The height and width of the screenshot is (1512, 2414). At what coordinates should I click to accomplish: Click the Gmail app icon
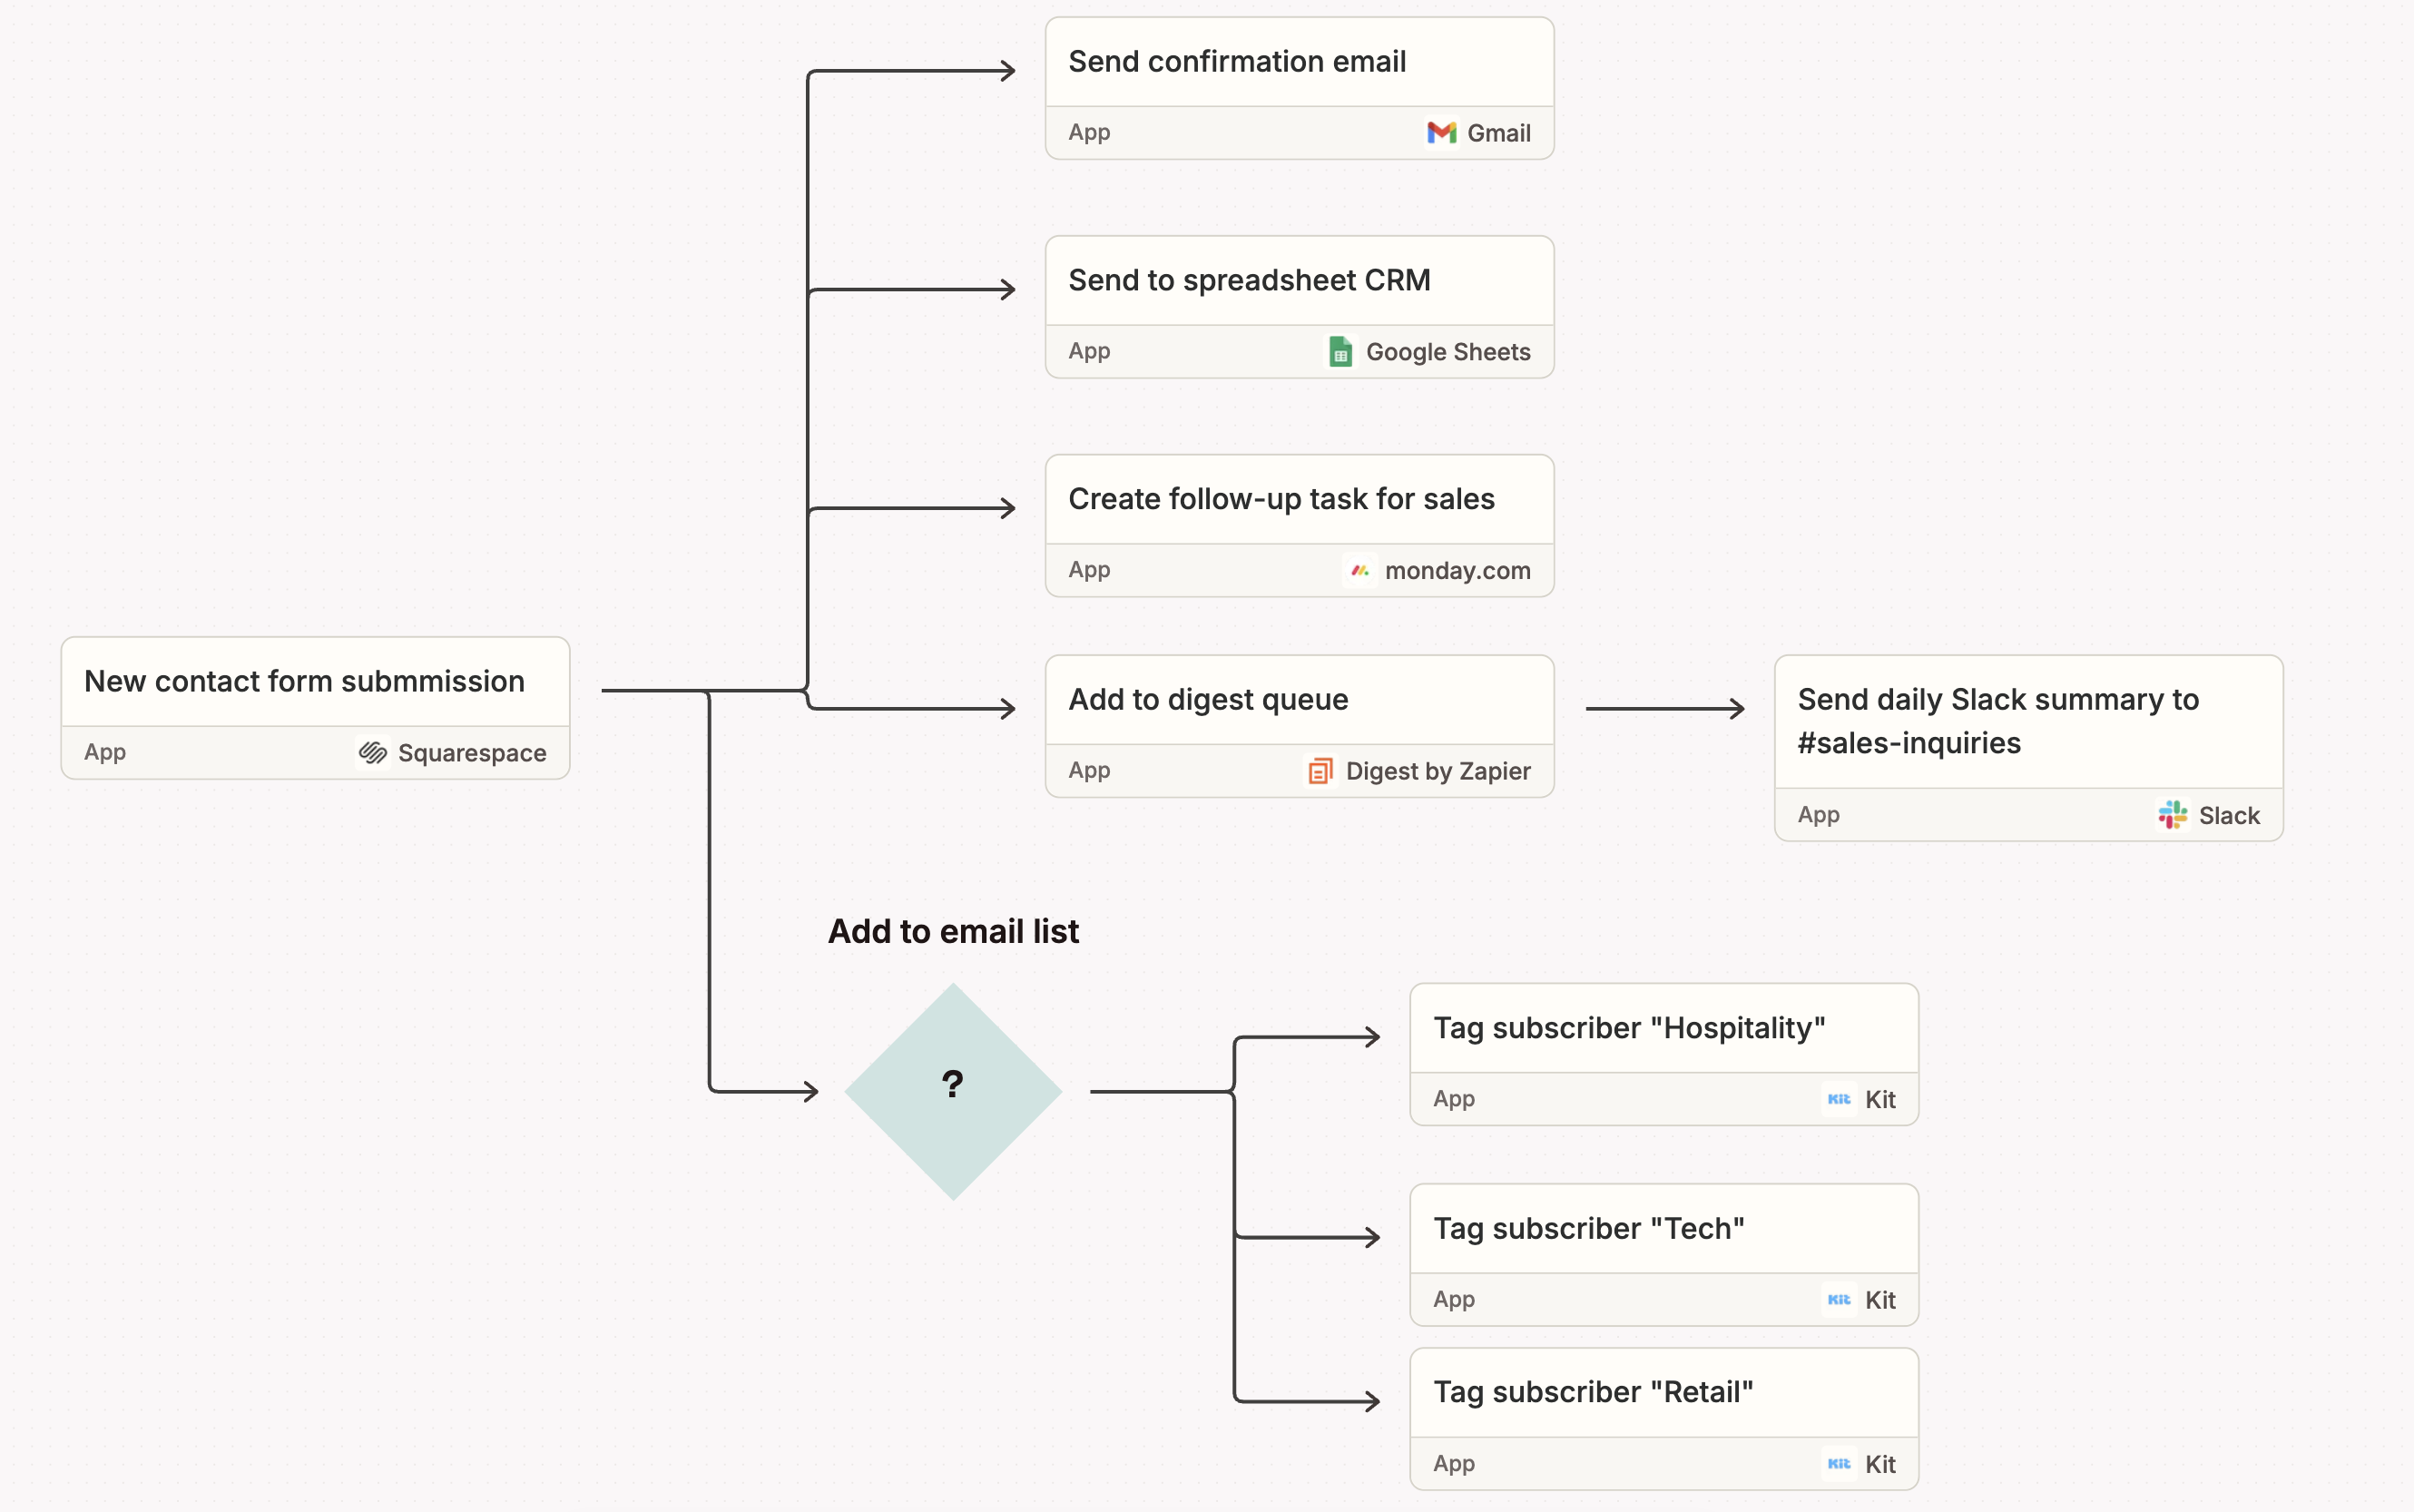[x=1441, y=132]
